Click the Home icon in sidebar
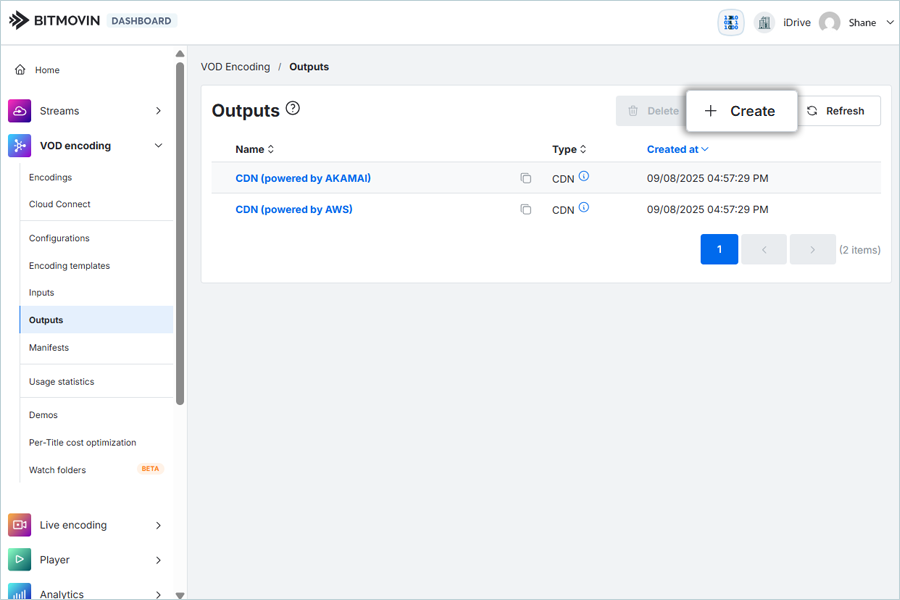The height and width of the screenshot is (600, 900). 20,70
